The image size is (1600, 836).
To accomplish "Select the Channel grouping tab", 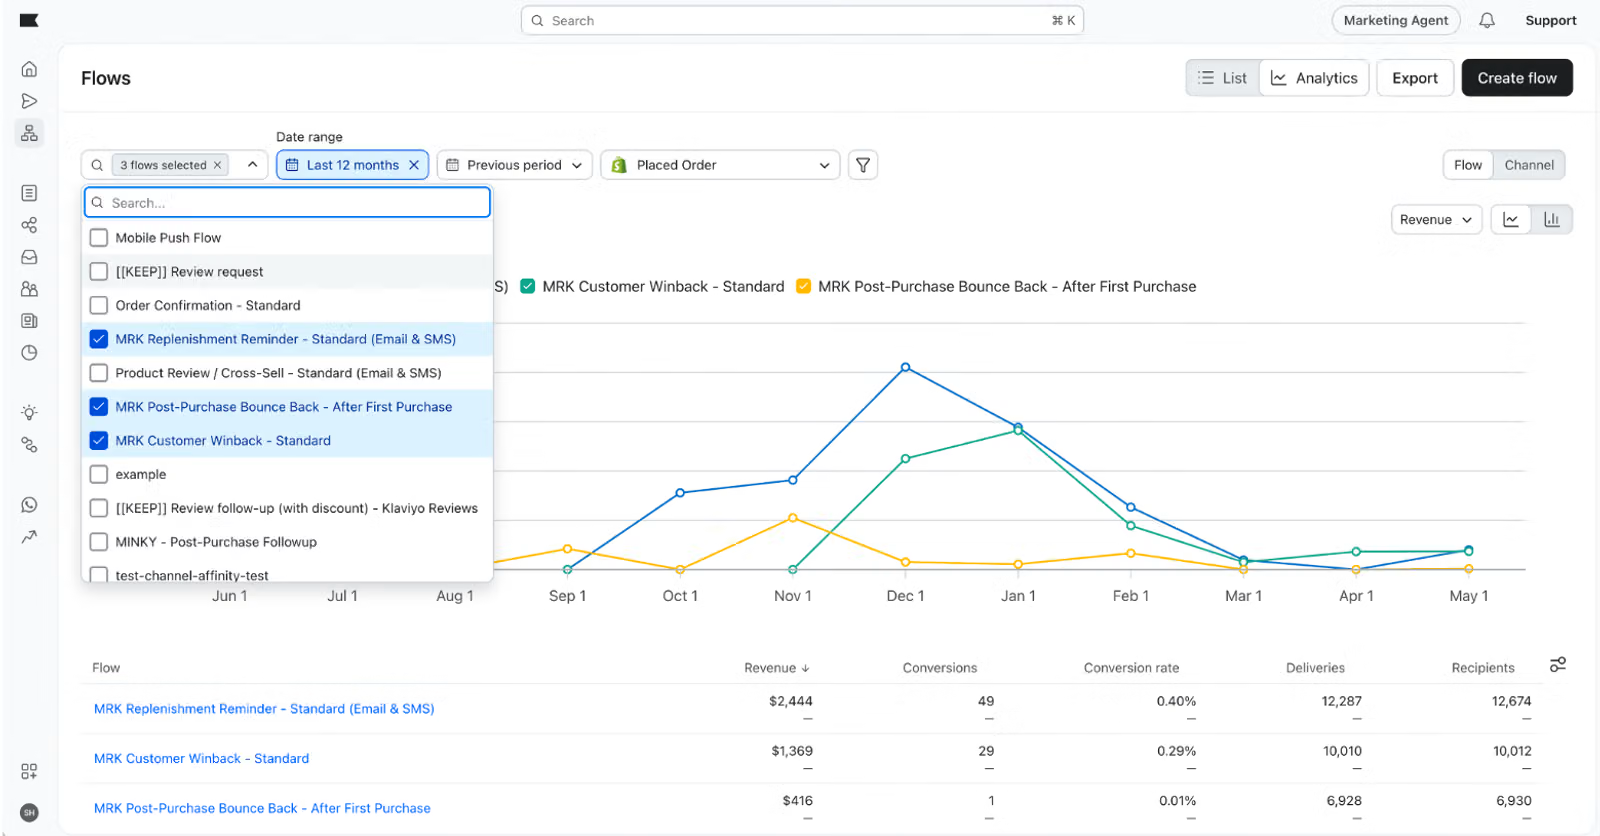I will click(1529, 165).
